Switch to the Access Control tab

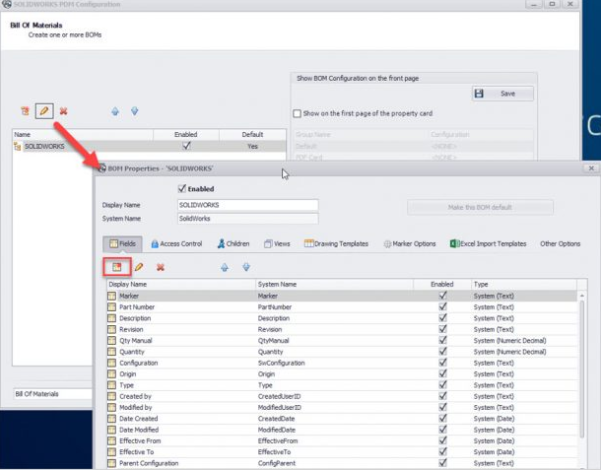176,243
